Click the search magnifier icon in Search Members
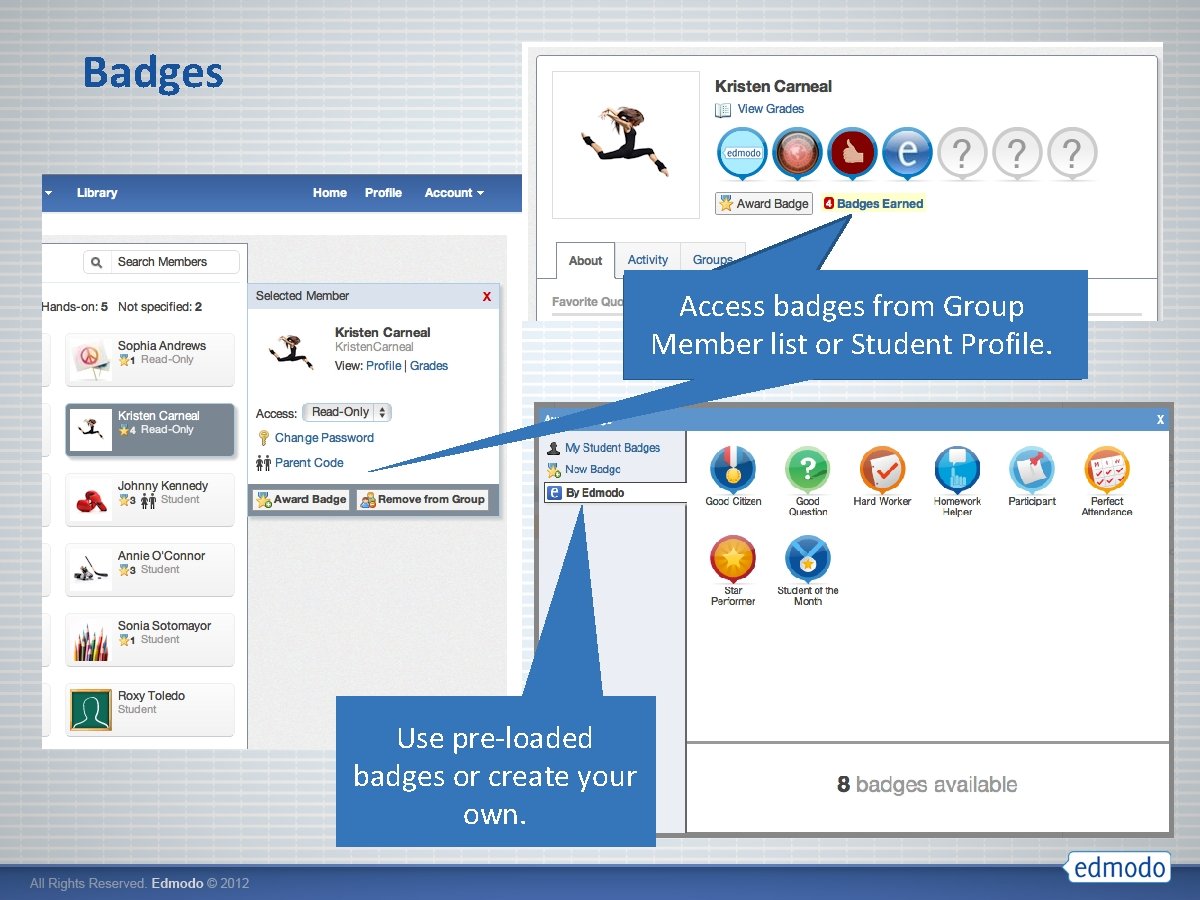Screen dimensions: 1200x900 [x=97, y=262]
